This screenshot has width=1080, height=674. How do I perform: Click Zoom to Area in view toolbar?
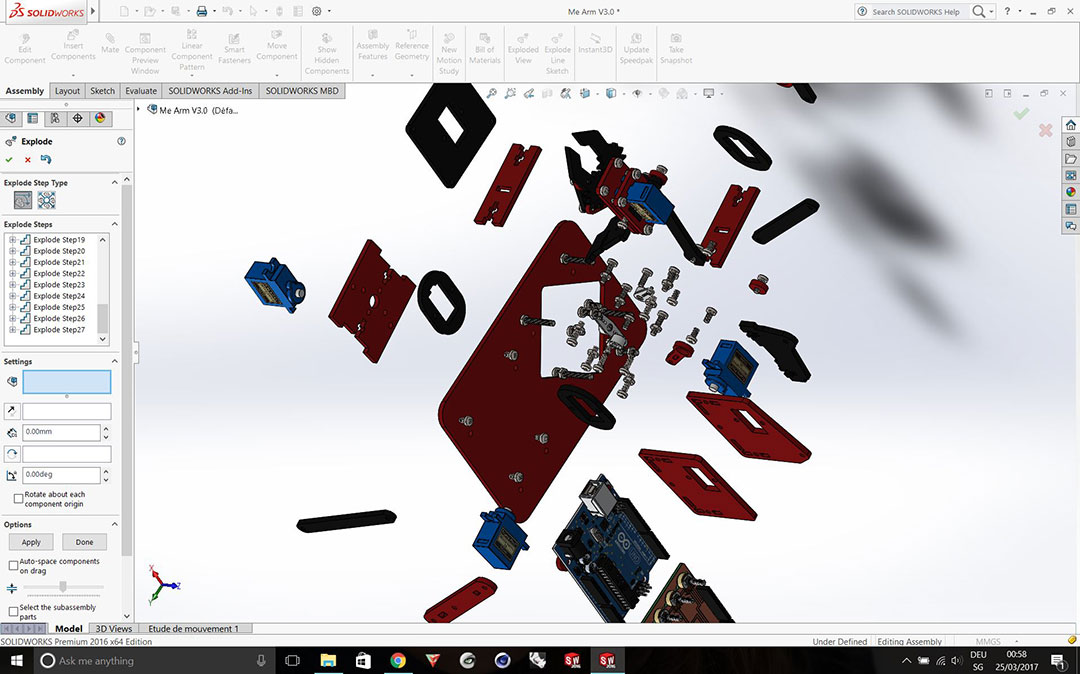tap(510, 94)
